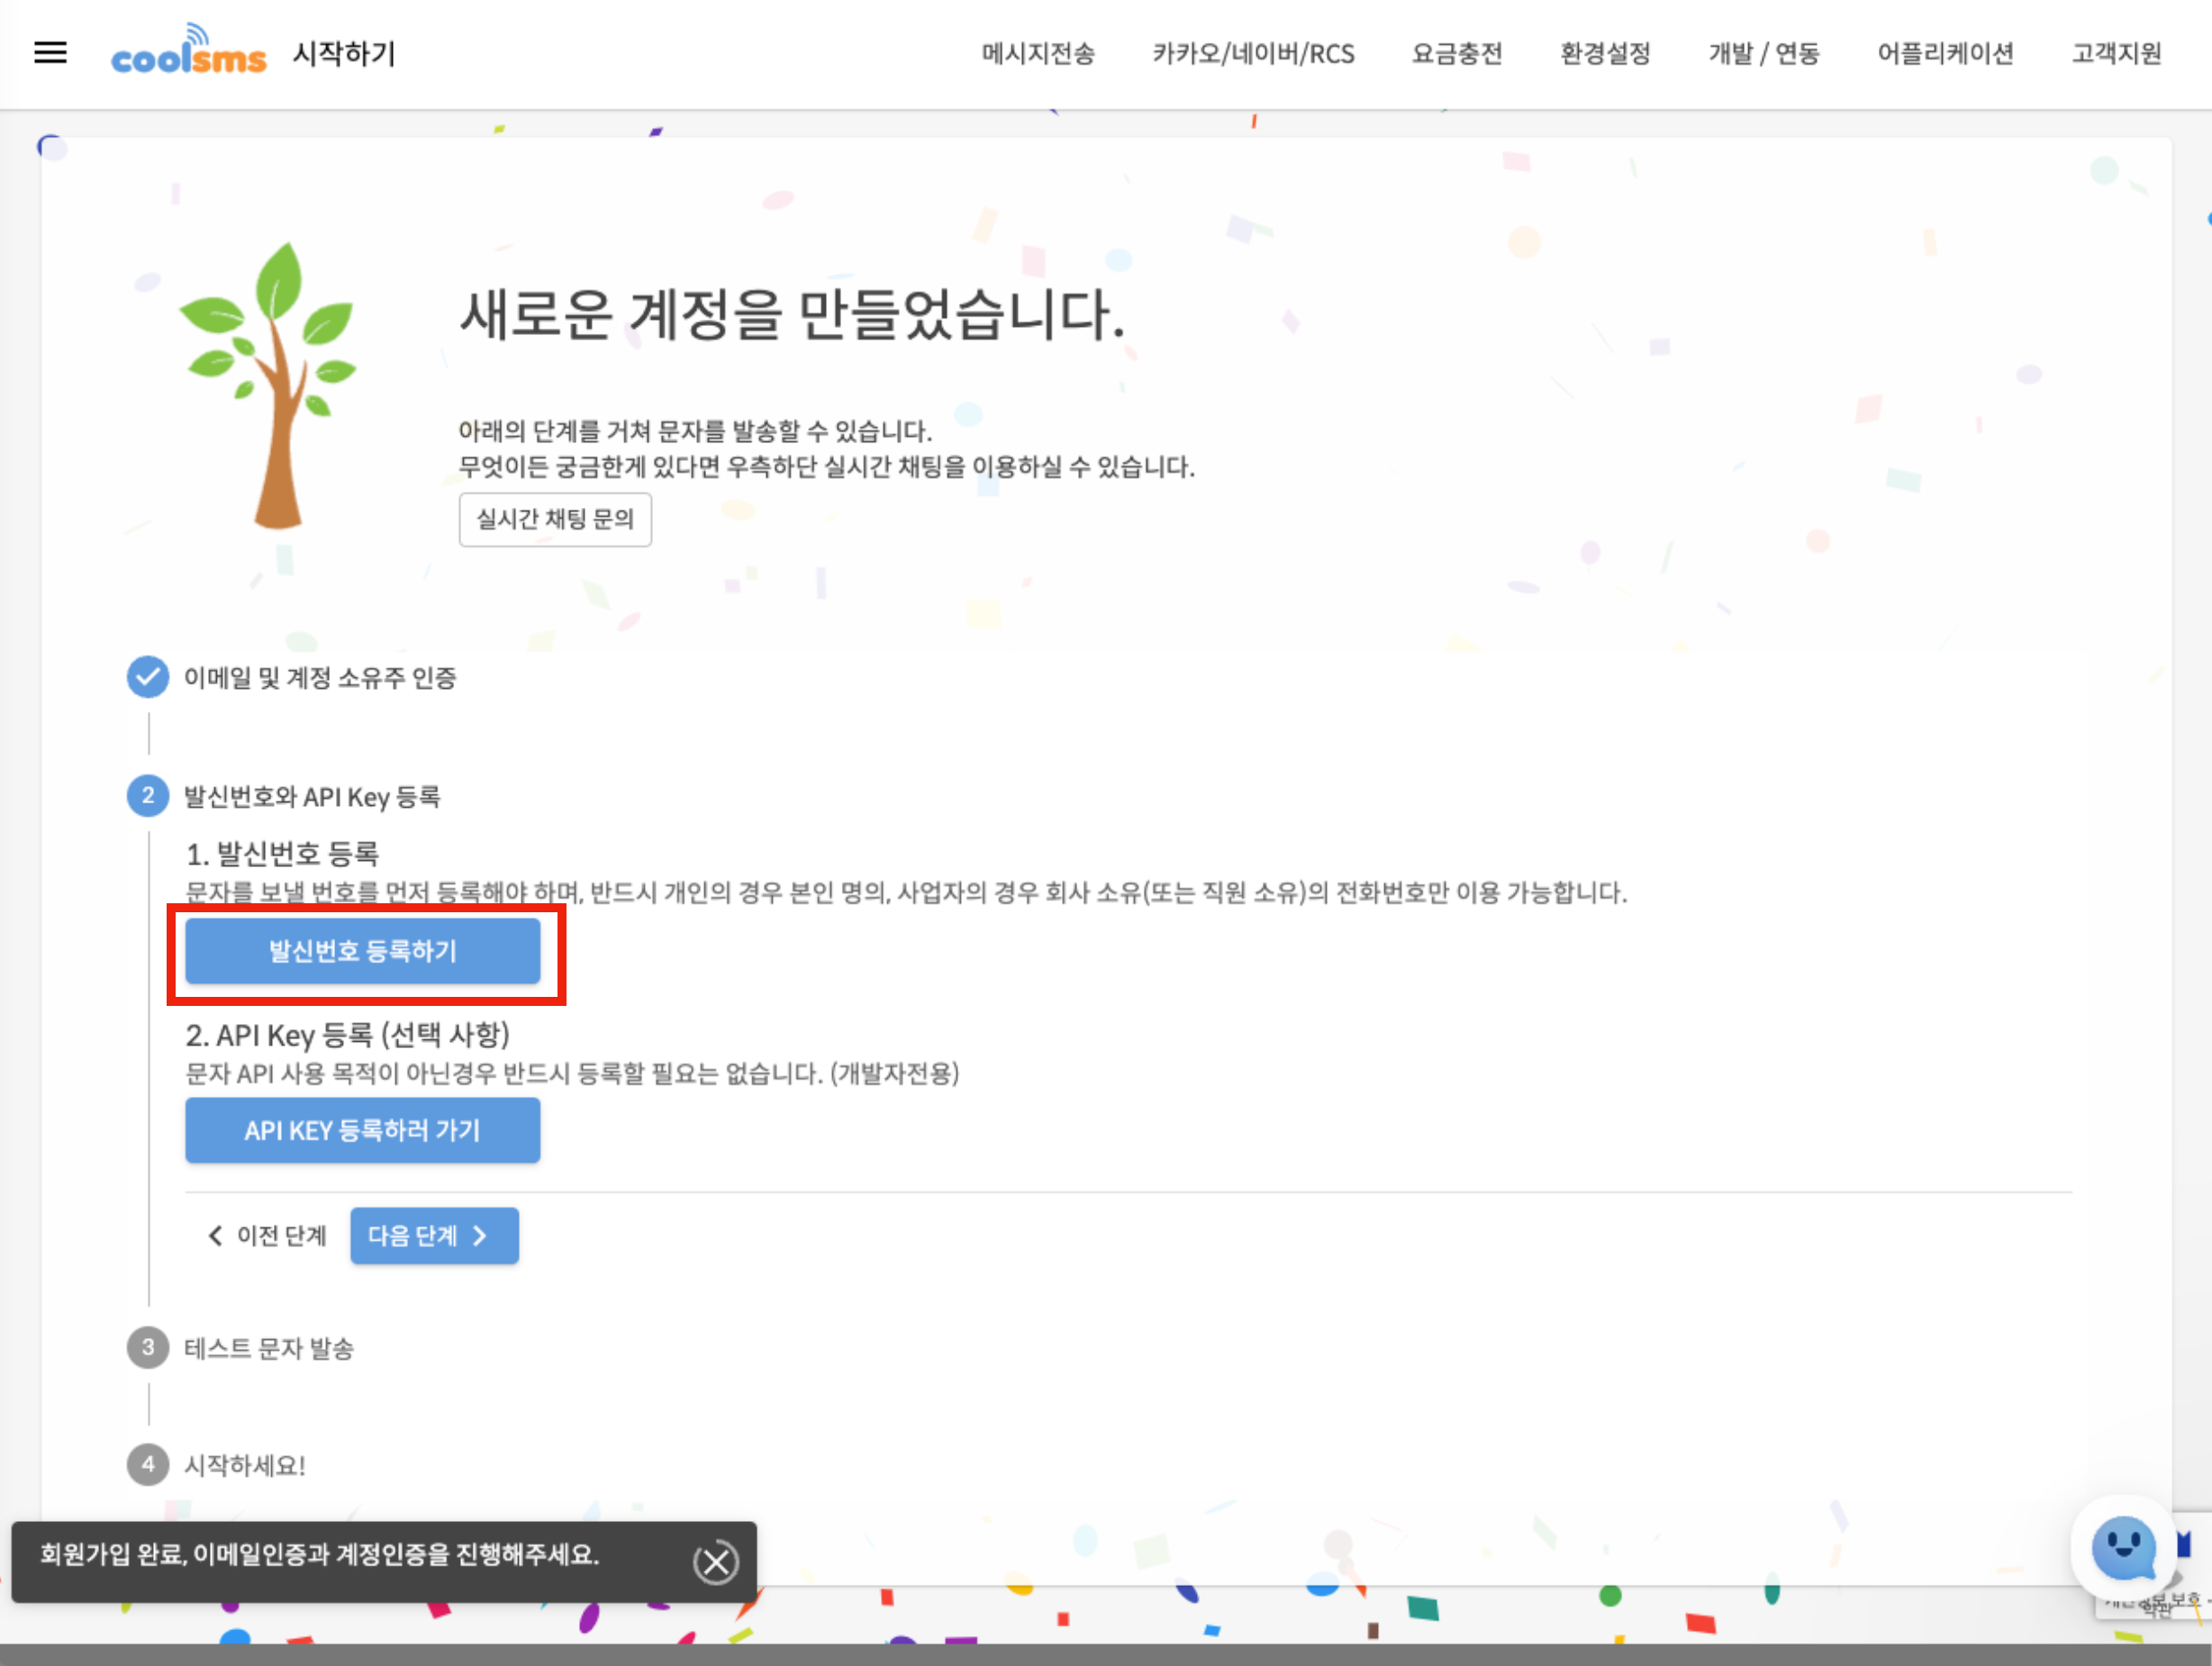Click the blue checkmark step one icon
This screenshot has height=1666, width=2212.
pyautogui.click(x=148, y=677)
